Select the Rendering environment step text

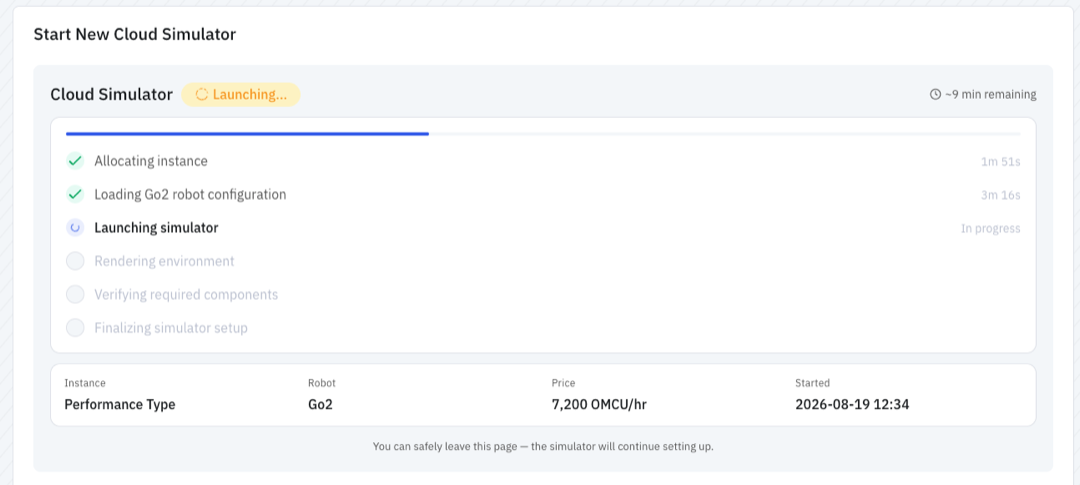click(x=165, y=261)
